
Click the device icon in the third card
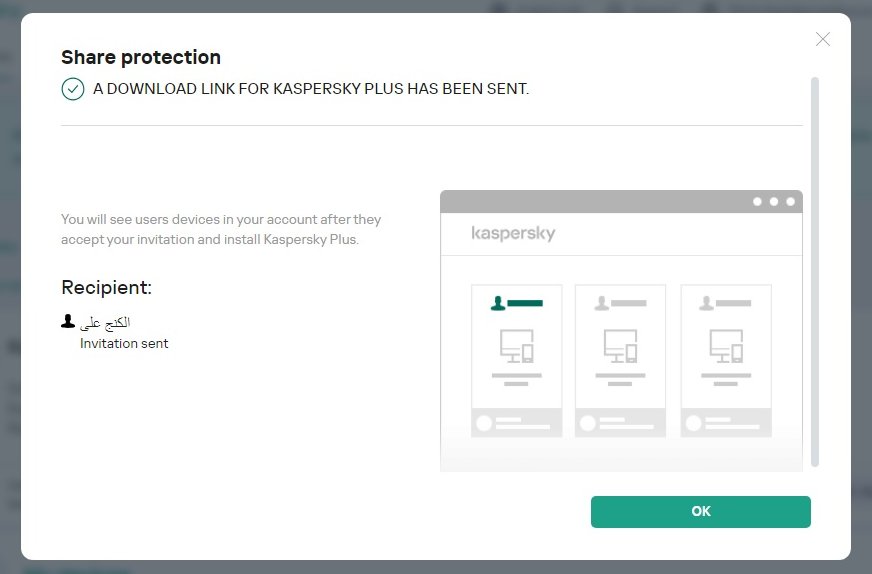(726, 346)
